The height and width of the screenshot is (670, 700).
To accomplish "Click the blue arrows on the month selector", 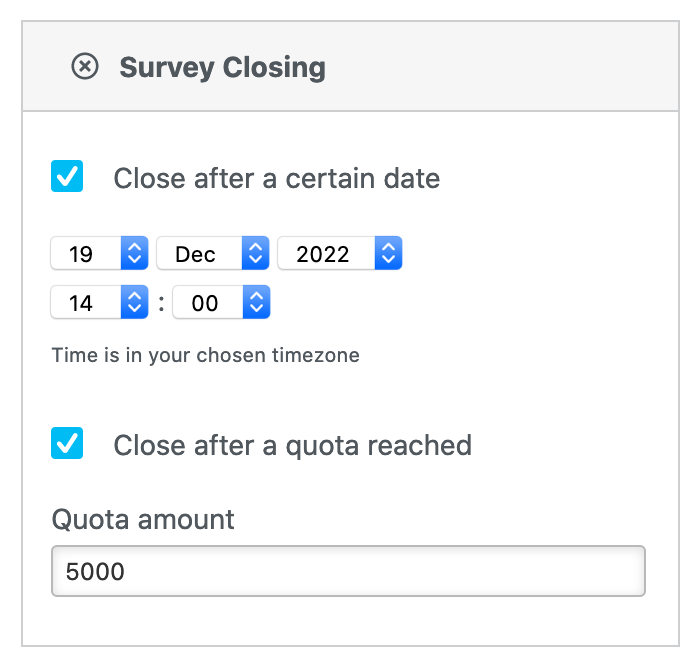I will pyautogui.click(x=256, y=254).
